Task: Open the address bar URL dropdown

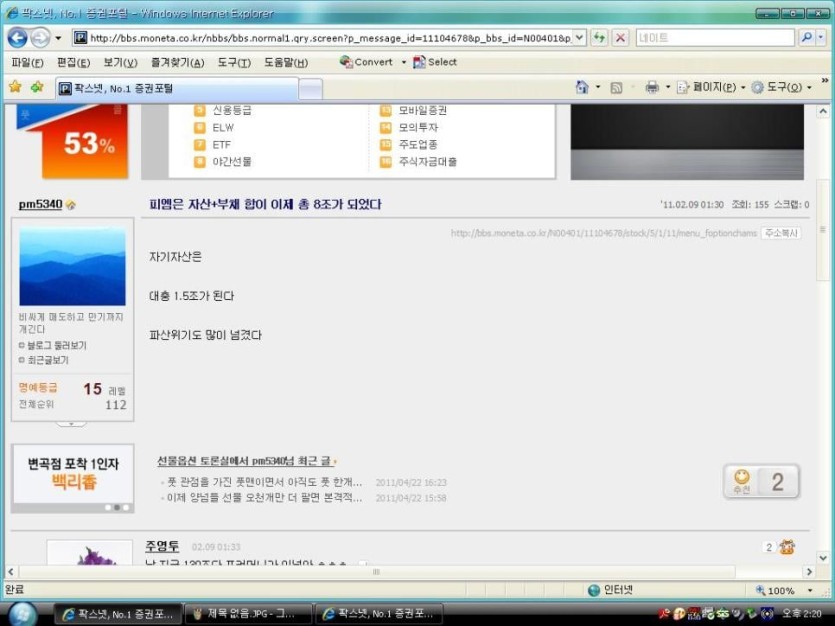Action: click(x=579, y=38)
